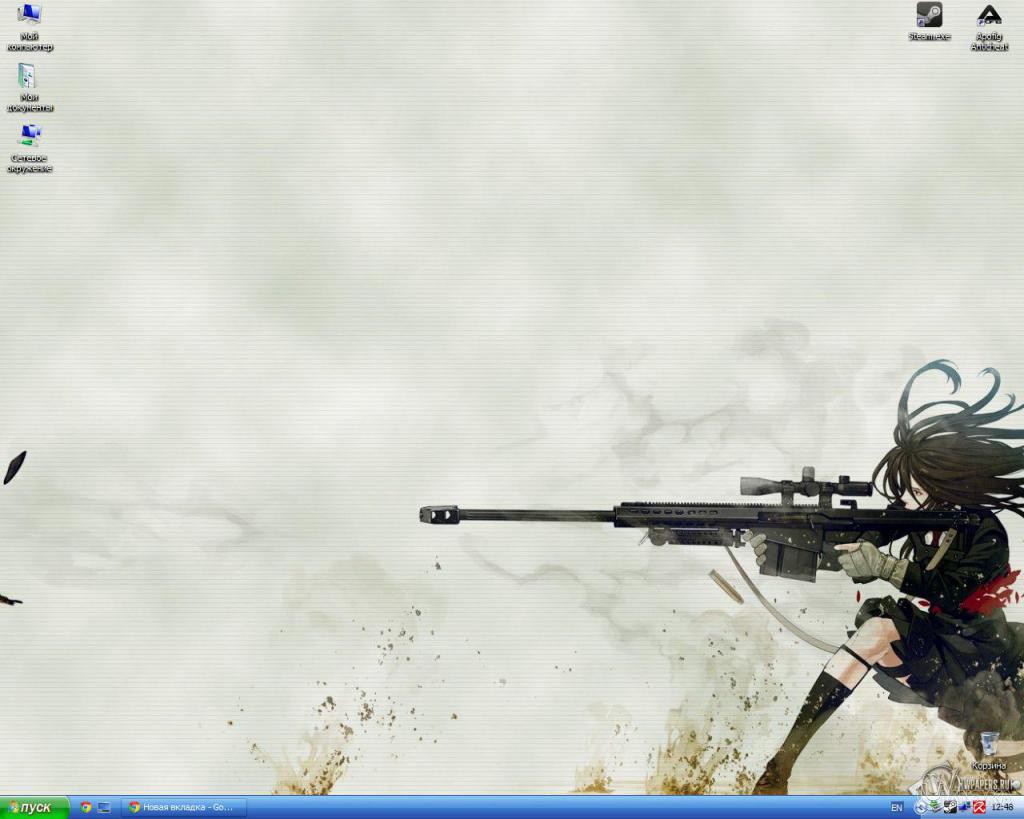The width and height of the screenshot is (1024, 819).
Task: Click the red Avira antivirus tray icon
Action: click(979, 807)
